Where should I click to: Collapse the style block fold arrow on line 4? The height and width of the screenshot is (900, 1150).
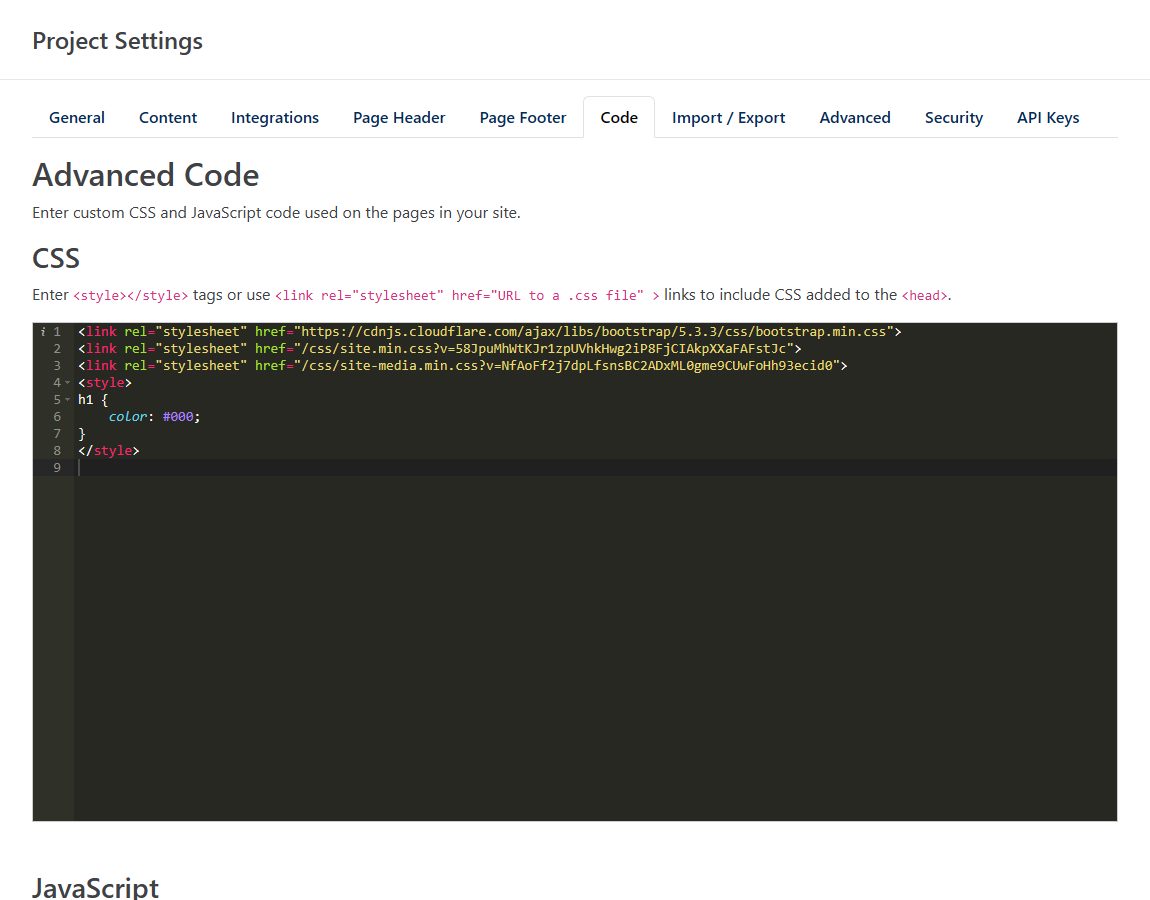pyautogui.click(x=67, y=383)
